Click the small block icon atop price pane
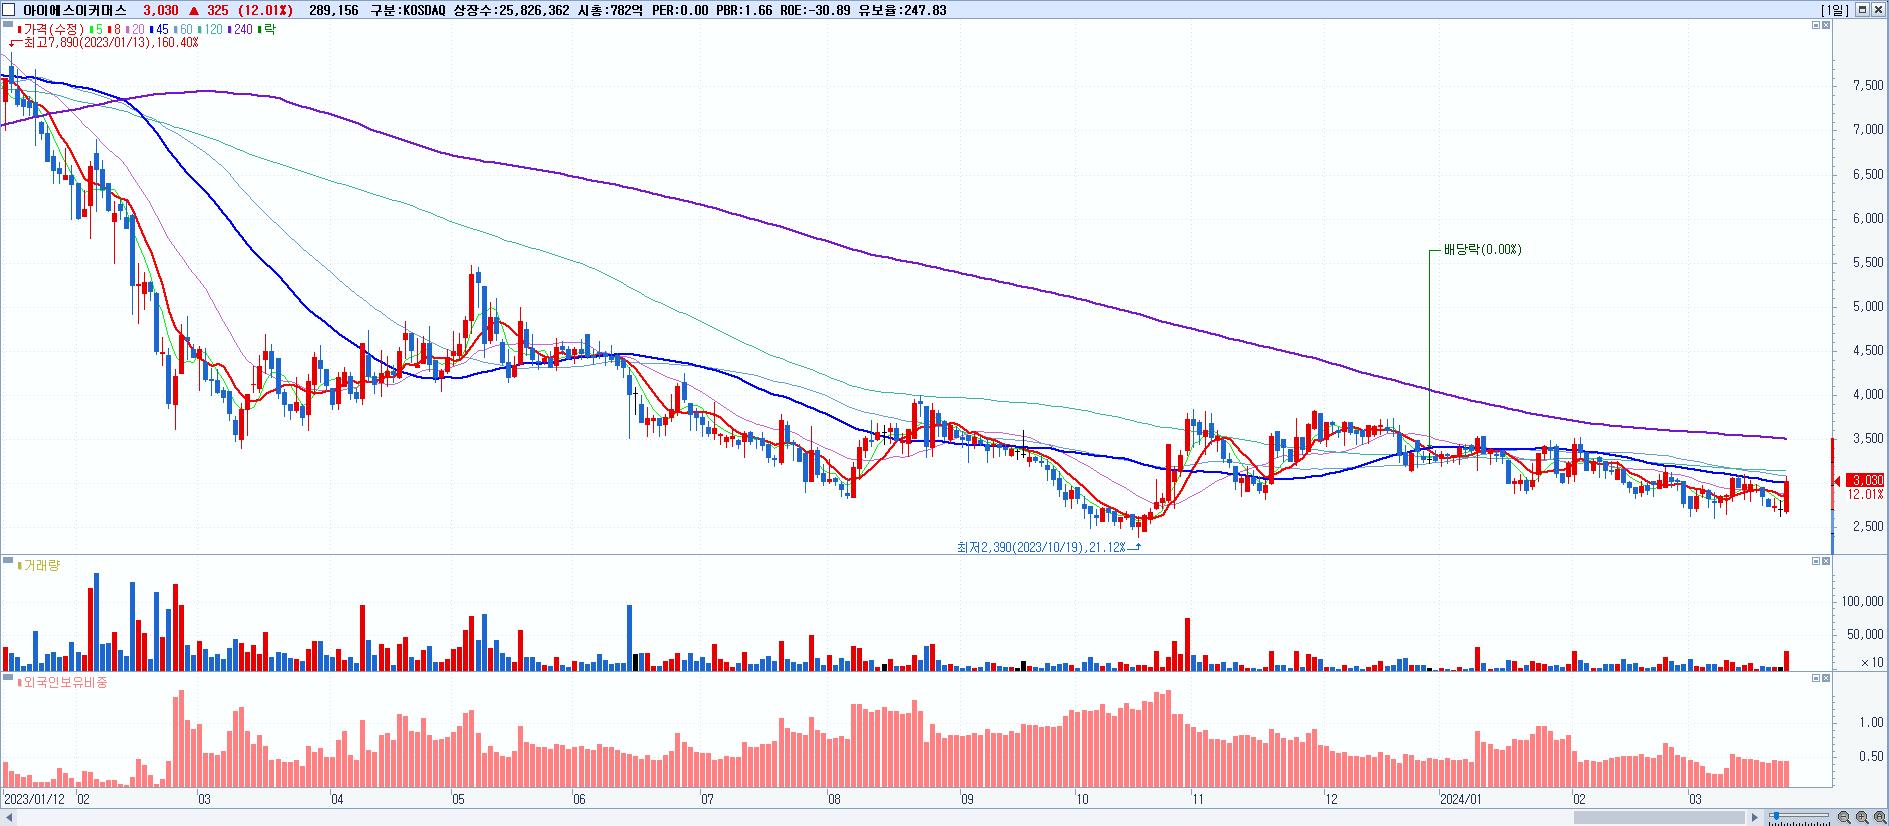The width and height of the screenshot is (1889, 826). pyautogui.click(x=8, y=24)
